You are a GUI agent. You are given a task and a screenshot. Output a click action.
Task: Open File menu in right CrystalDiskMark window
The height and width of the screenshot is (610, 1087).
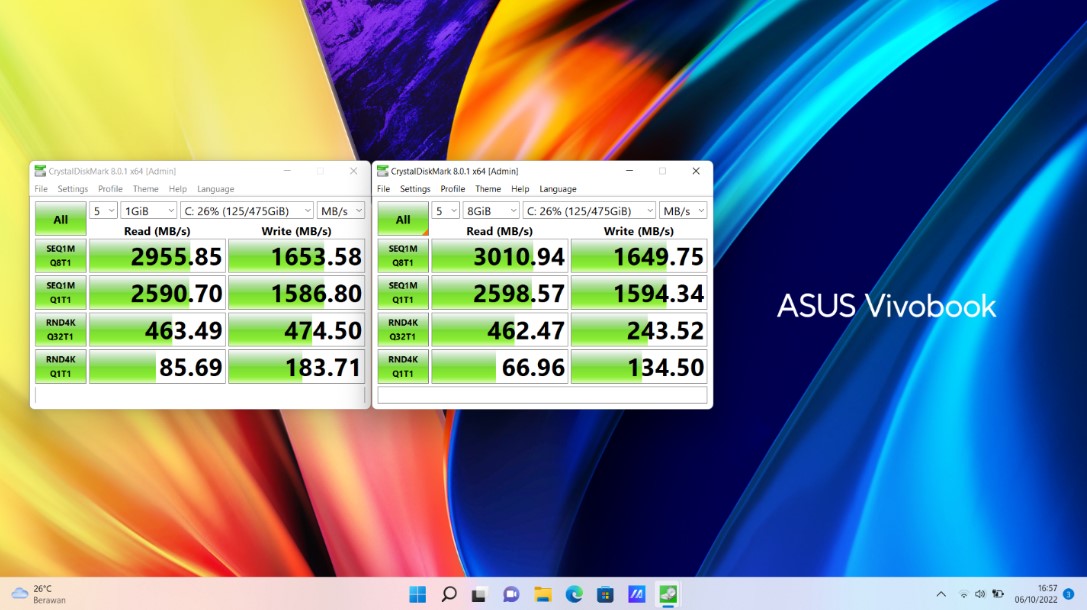(383, 189)
